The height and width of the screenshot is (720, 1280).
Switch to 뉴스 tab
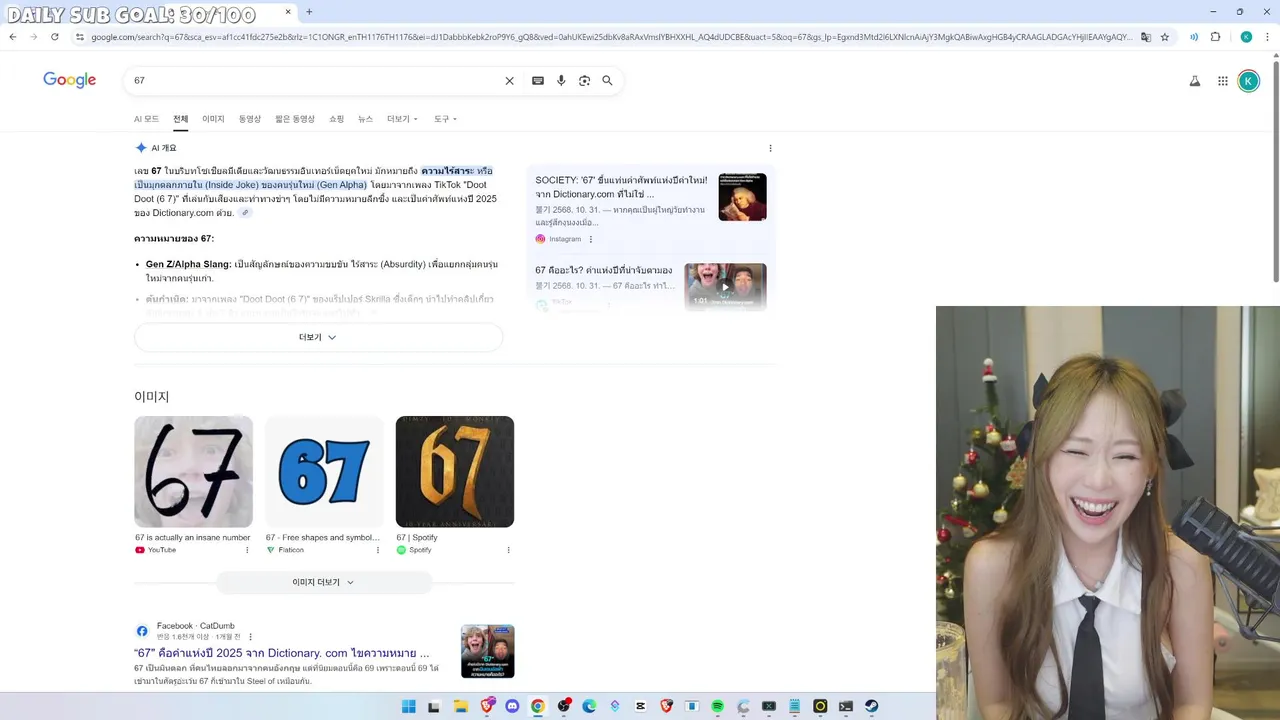(365, 119)
